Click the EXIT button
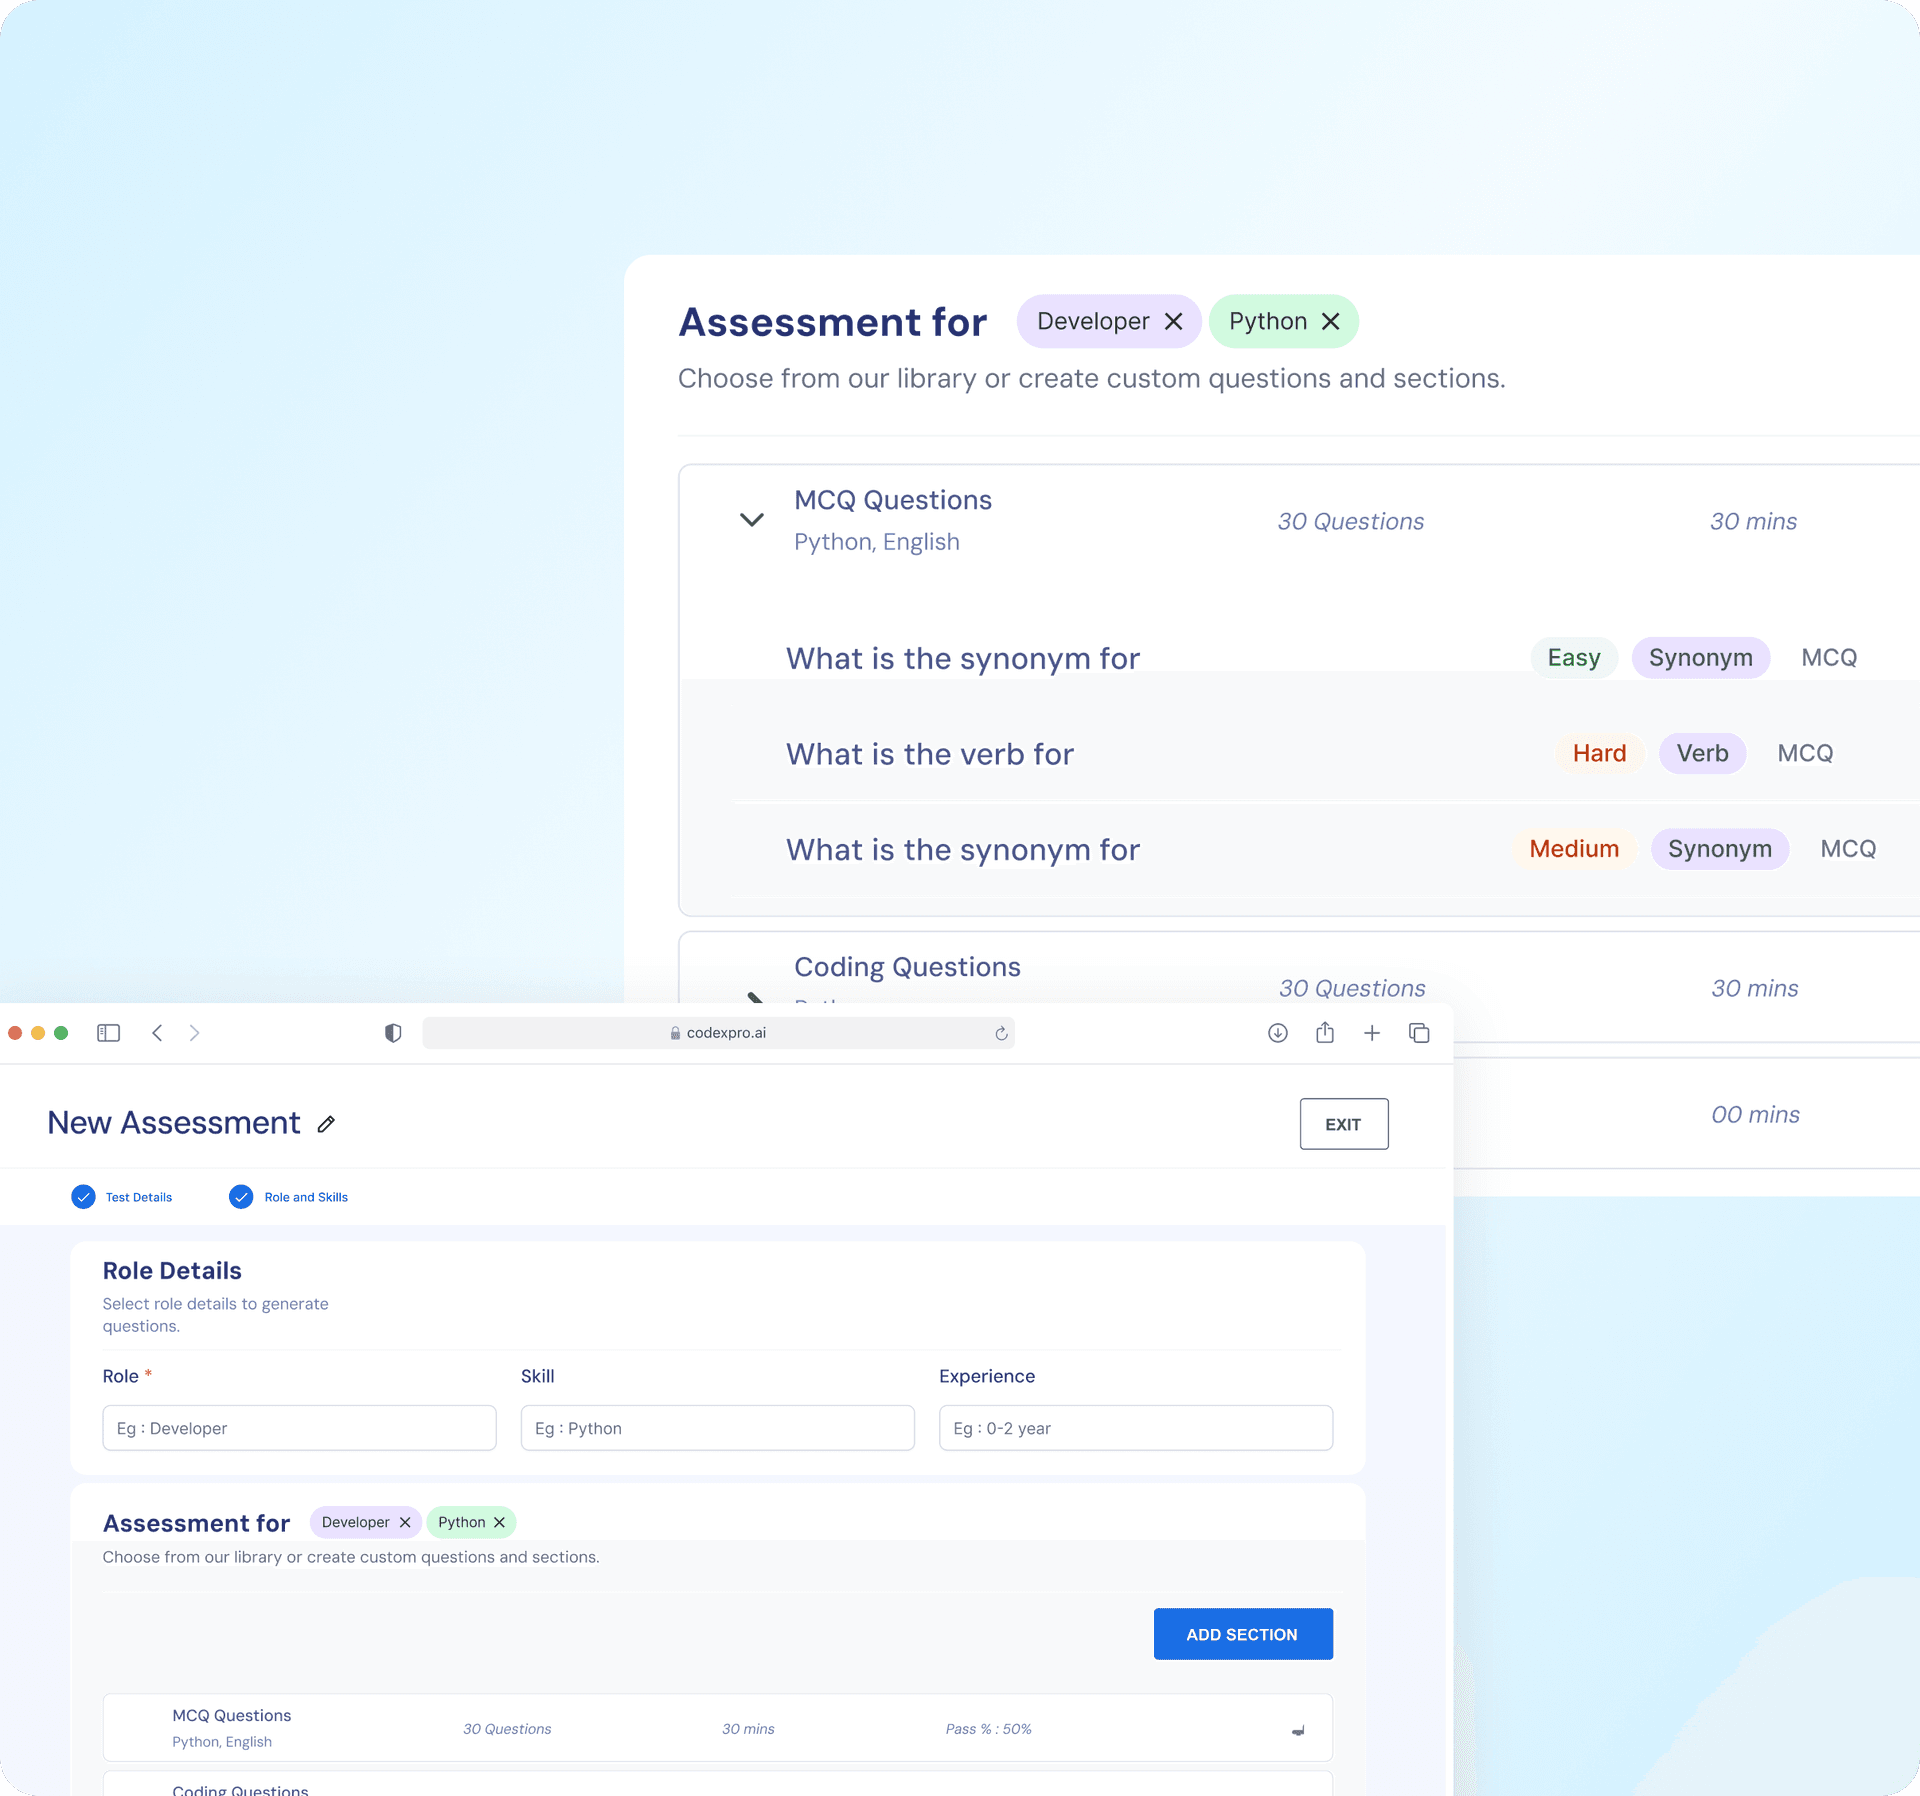The image size is (1920, 1796). click(x=1343, y=1124)
